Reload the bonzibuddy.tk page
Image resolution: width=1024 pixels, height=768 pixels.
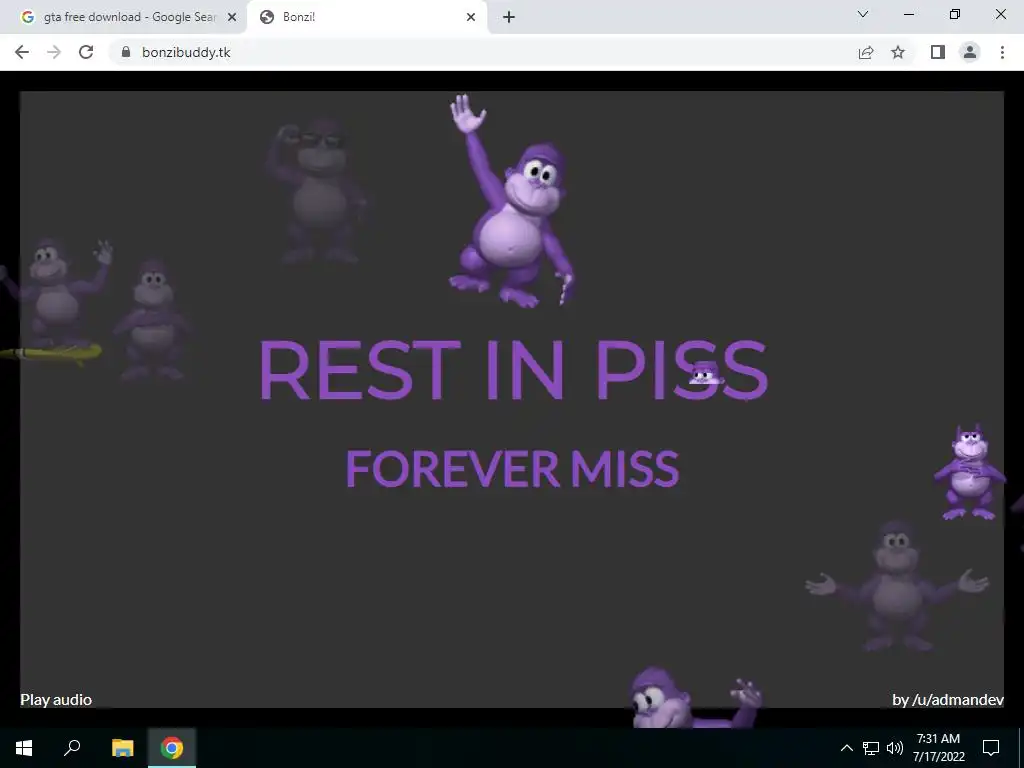pos(86,52)
